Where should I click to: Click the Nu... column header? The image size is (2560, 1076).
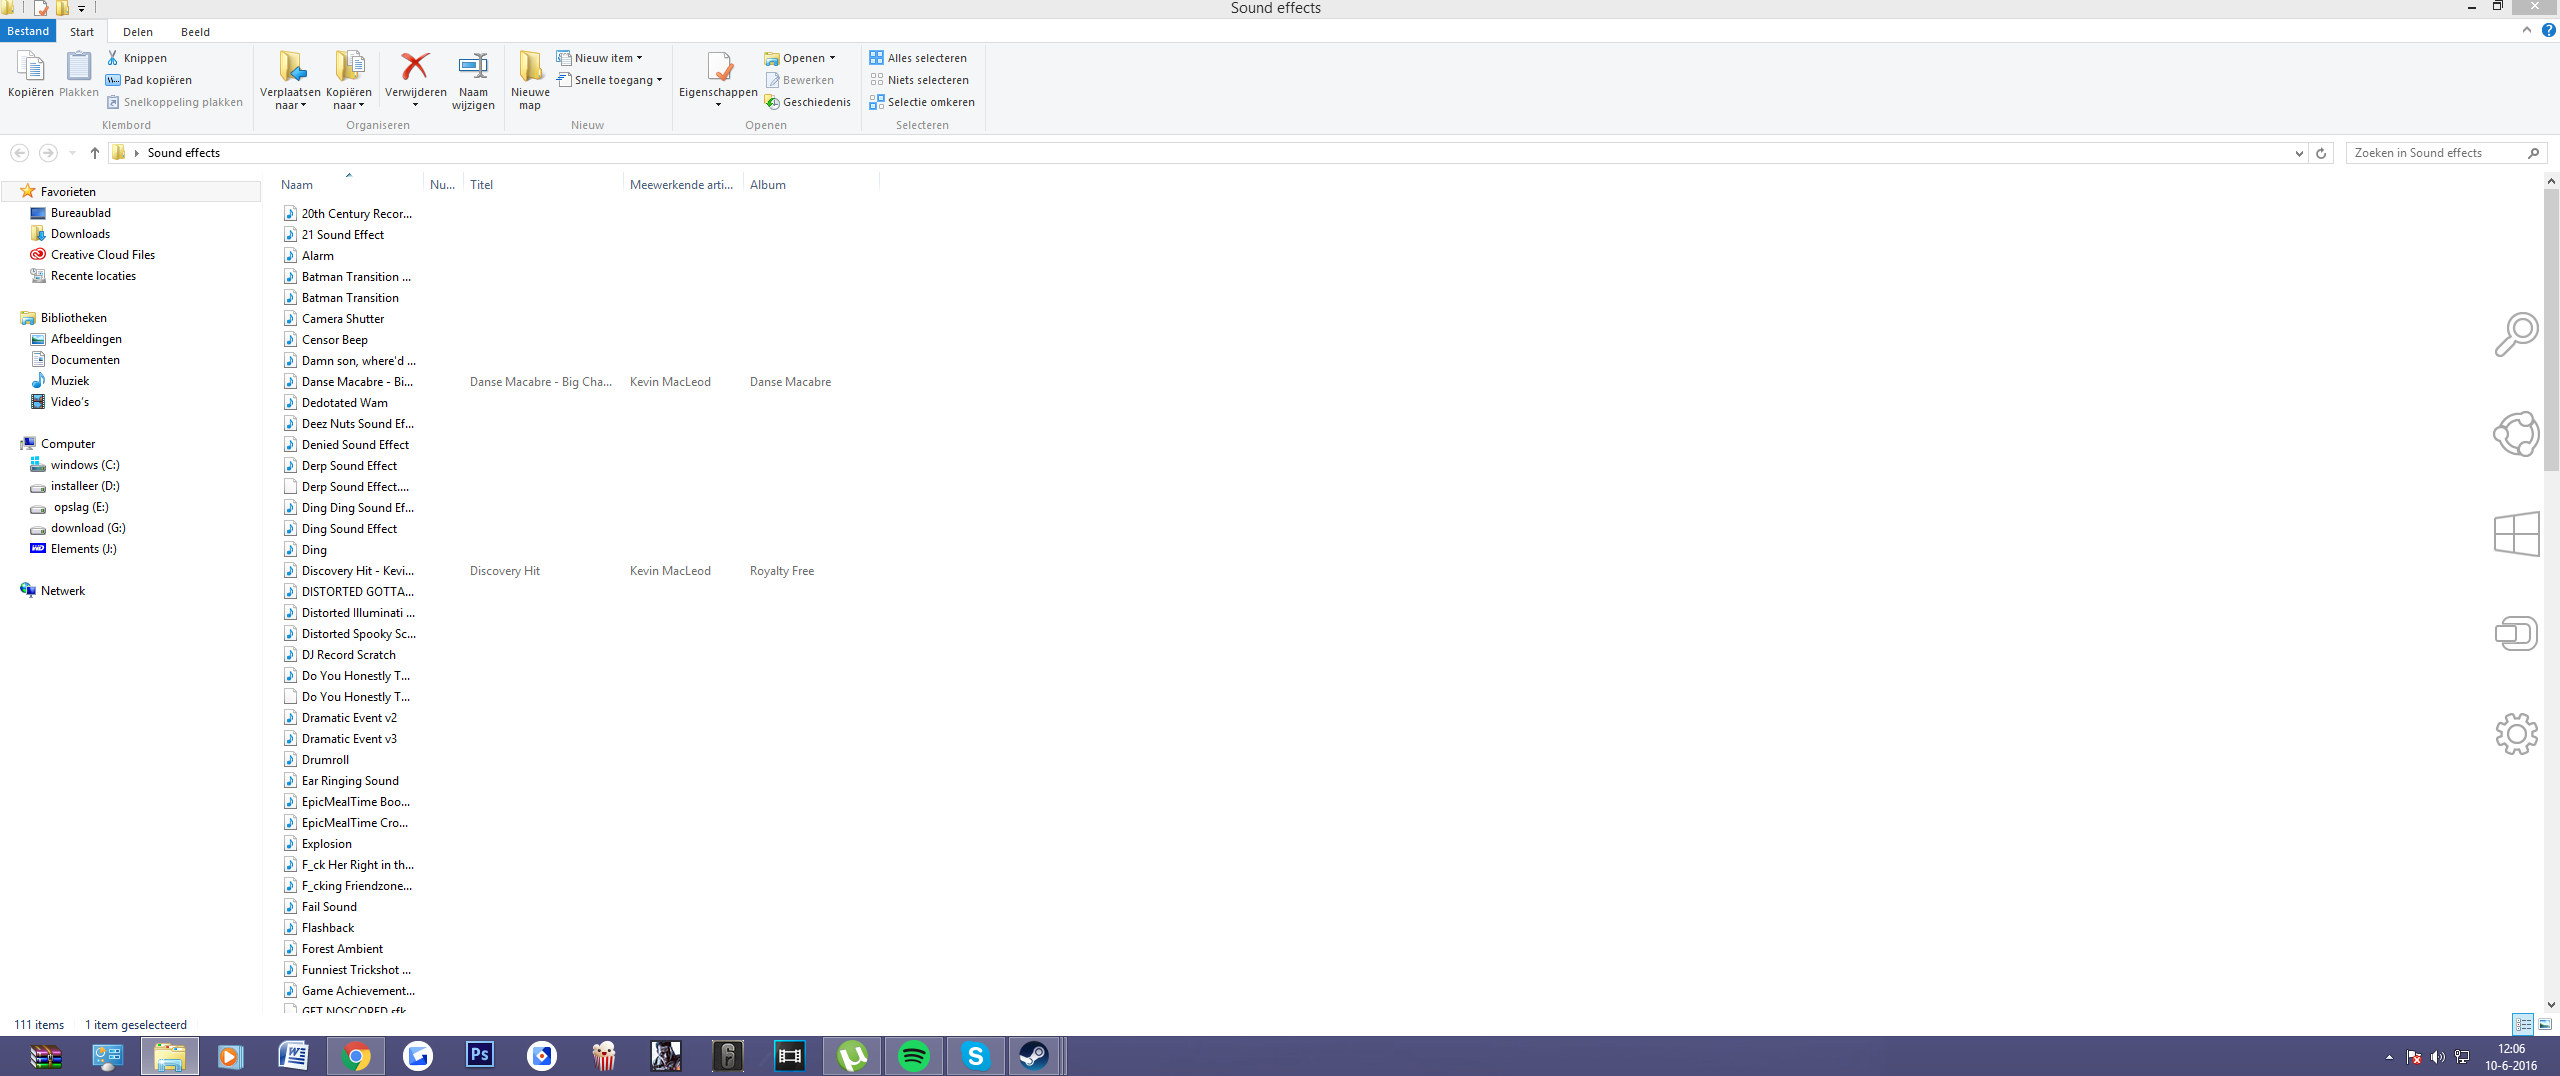tap(443, 184)
